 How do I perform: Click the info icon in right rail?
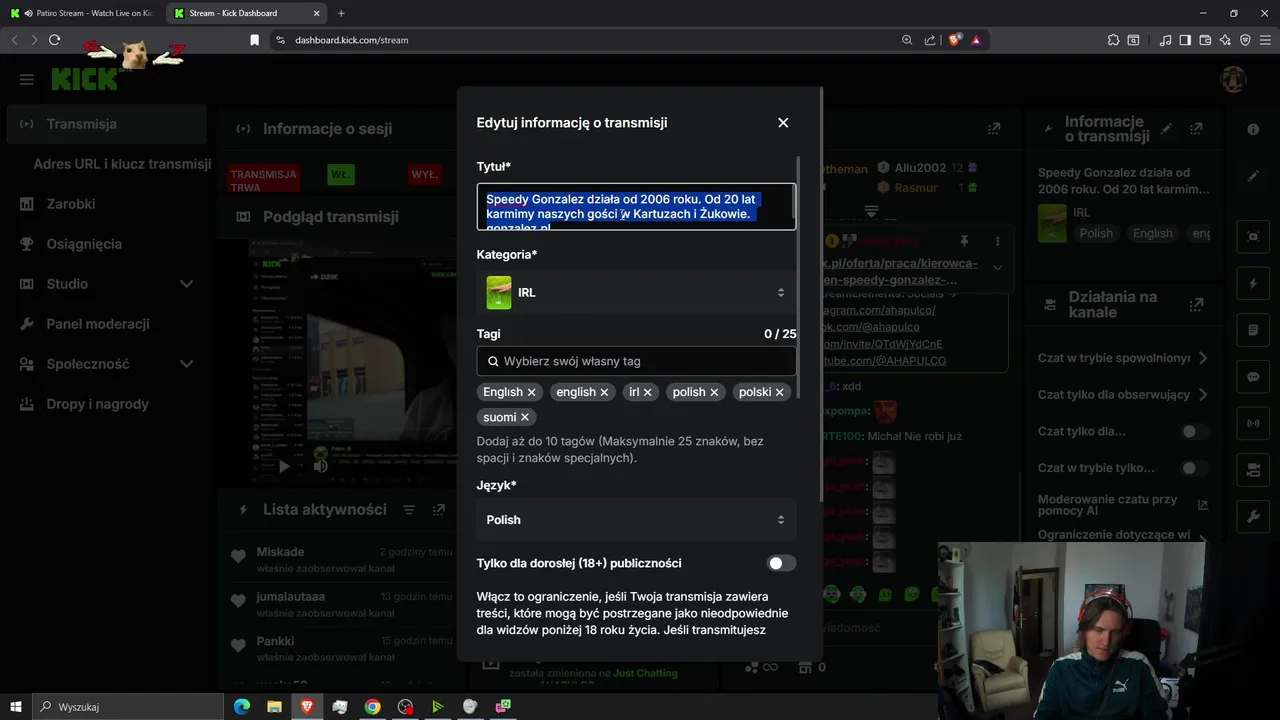click(1253, 130)
